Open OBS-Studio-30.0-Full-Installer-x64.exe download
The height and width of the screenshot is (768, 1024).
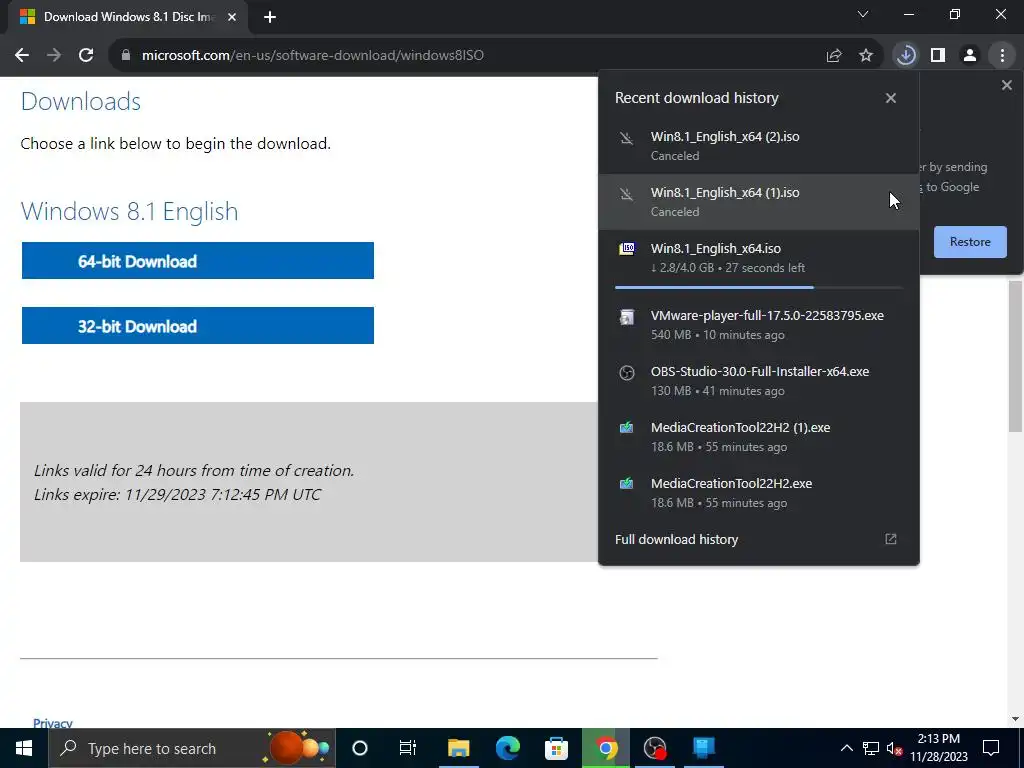[759, 381]
